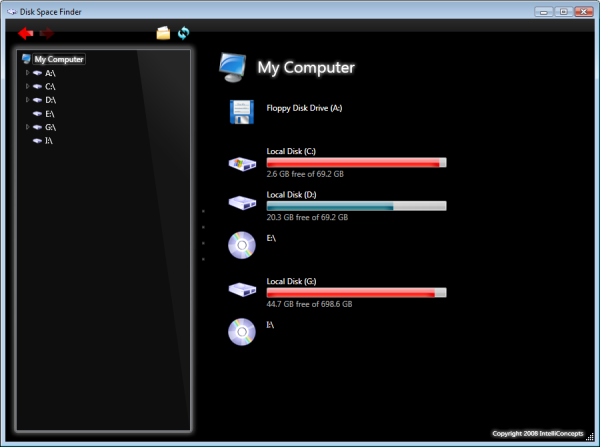Click the Disk Space Finder title bar icon

point(12,12)
